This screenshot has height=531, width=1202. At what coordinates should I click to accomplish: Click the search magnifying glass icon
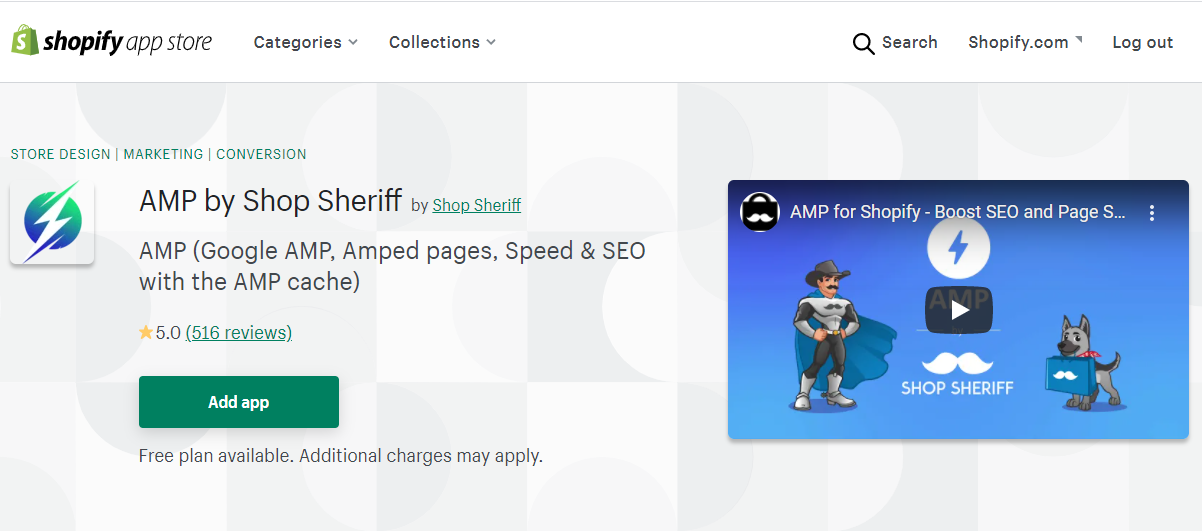863,43
